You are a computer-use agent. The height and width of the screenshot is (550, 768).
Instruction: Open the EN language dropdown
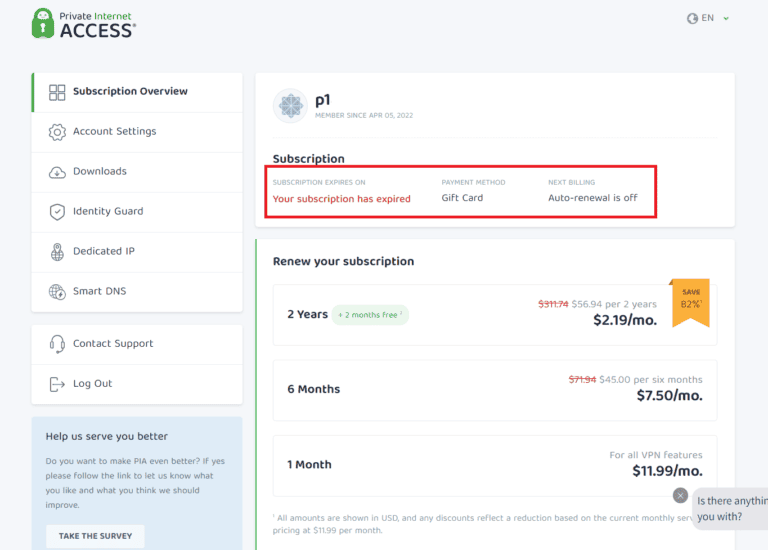coord(709,18)
